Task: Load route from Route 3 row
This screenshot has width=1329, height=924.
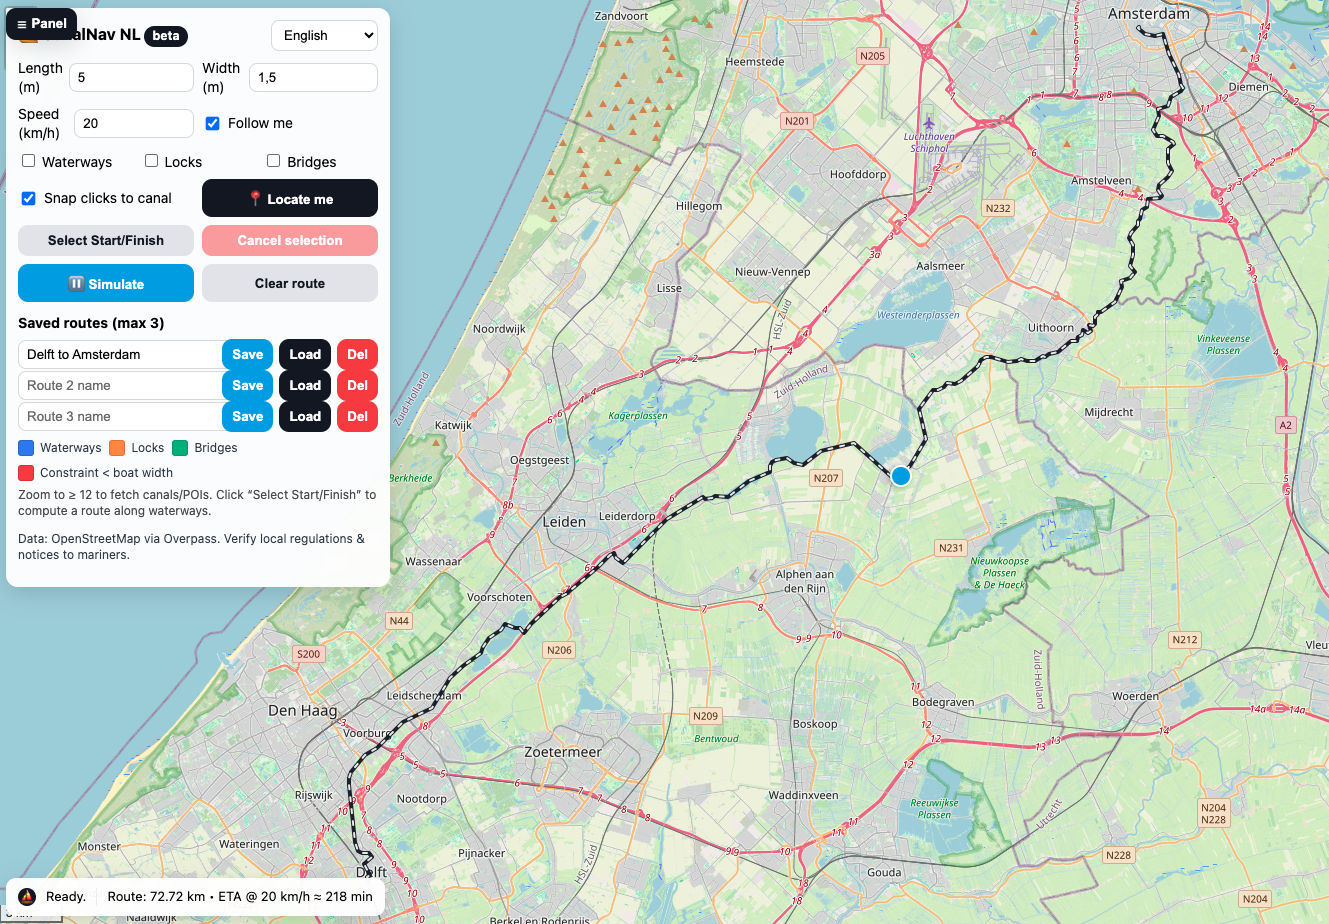Action: 305,416
